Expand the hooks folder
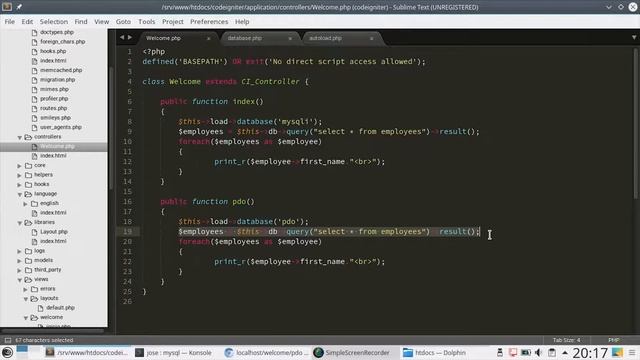Image resolution: width=640 pixels, height=360 pixels. pos(20,184)
